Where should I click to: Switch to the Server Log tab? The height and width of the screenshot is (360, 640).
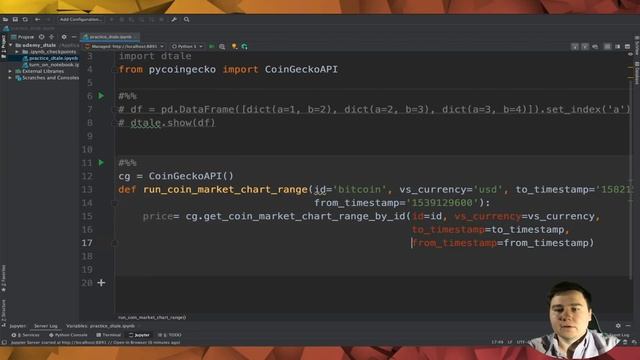pyautogui.click(x=46, y=326)
